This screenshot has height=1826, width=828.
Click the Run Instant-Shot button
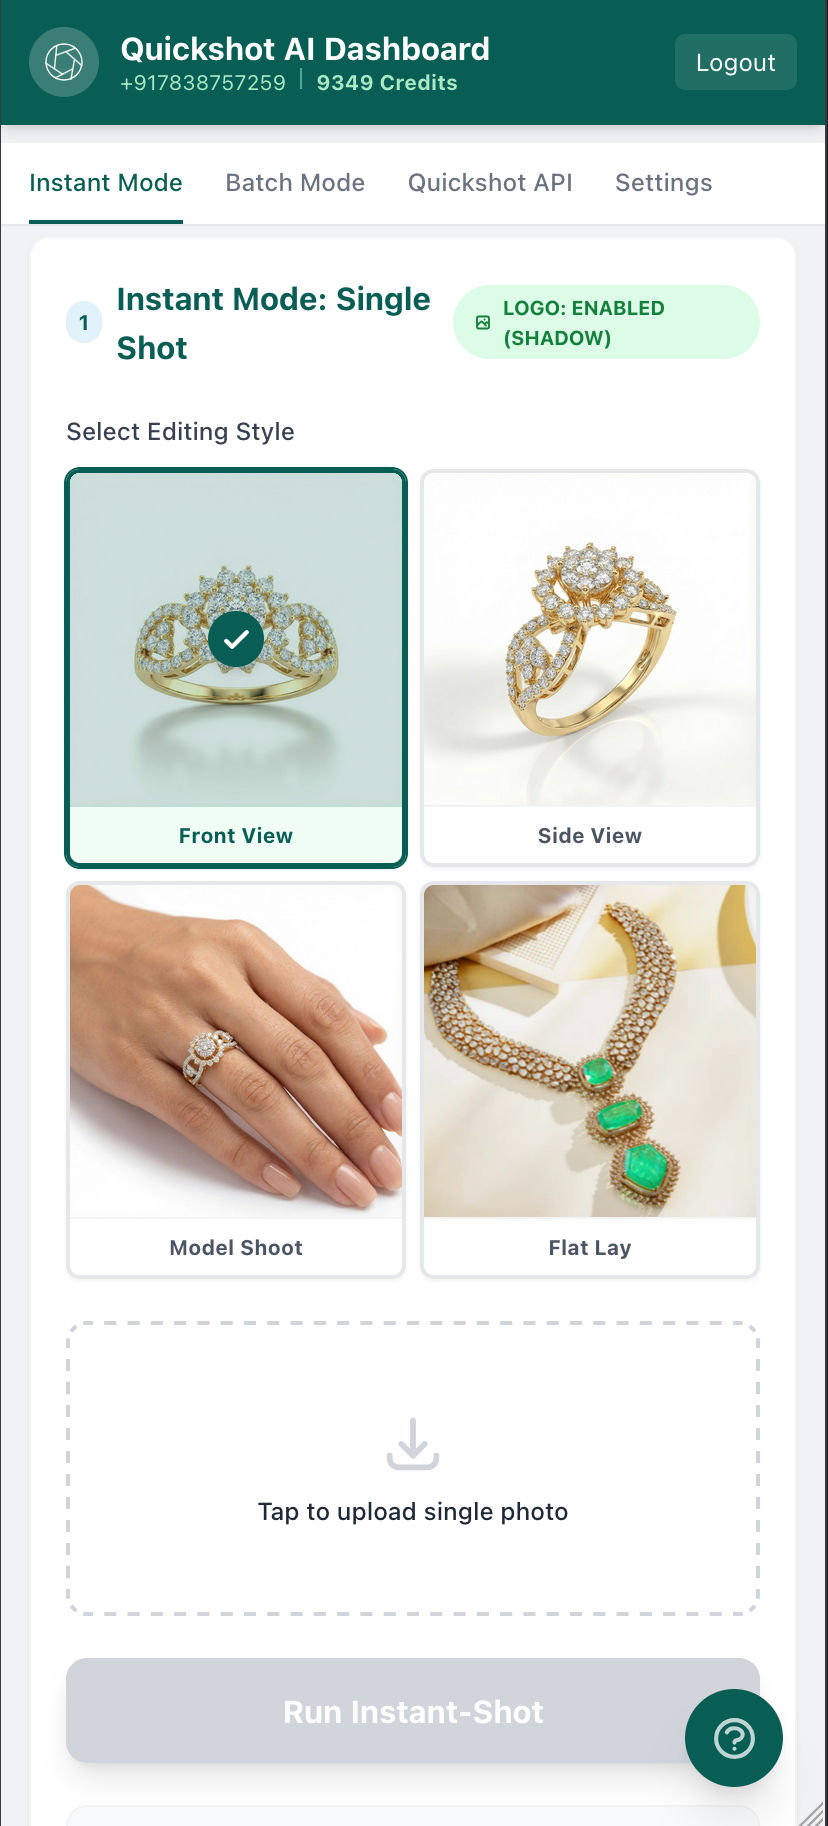tap(413, 1711)
